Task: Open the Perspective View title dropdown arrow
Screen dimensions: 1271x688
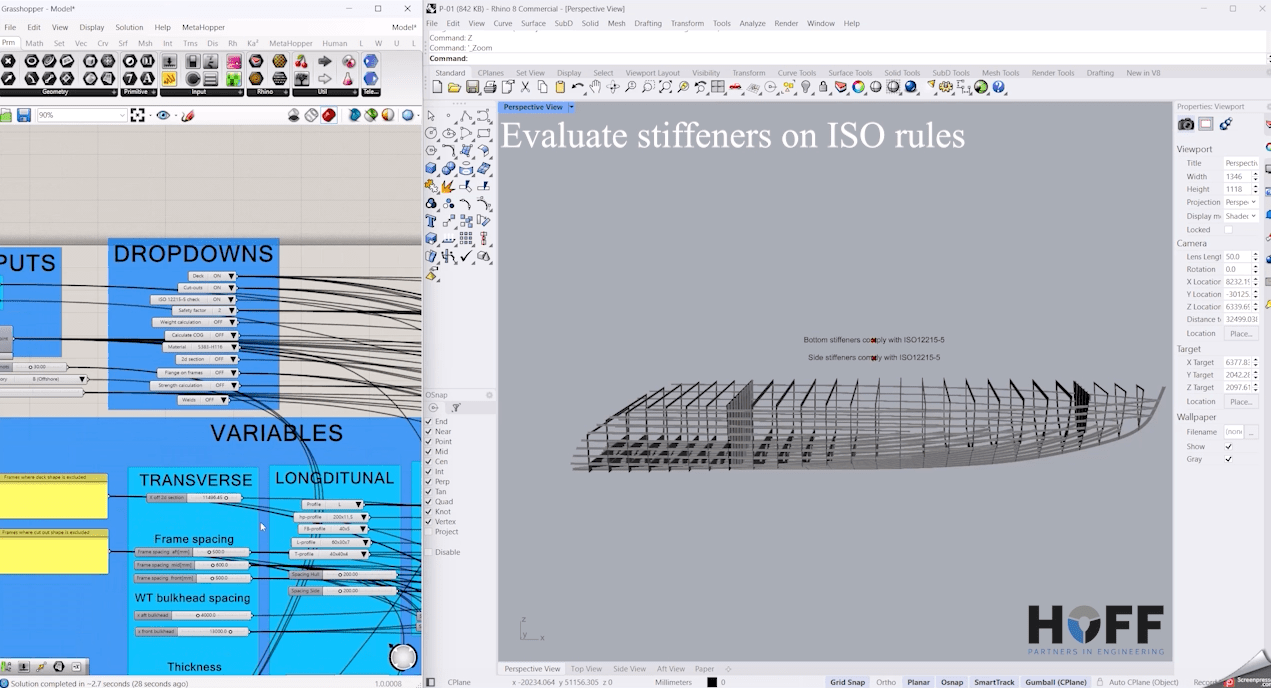Action: click(x=571, y=107)
